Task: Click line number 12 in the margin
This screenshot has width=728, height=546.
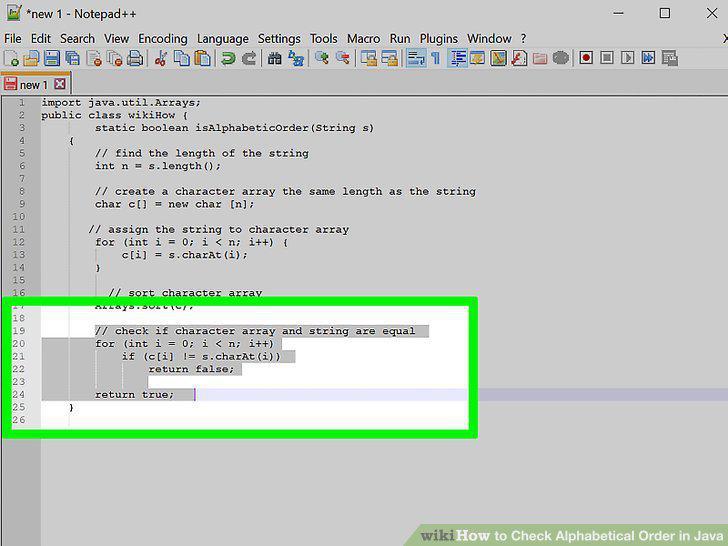Action: [19, 242]
